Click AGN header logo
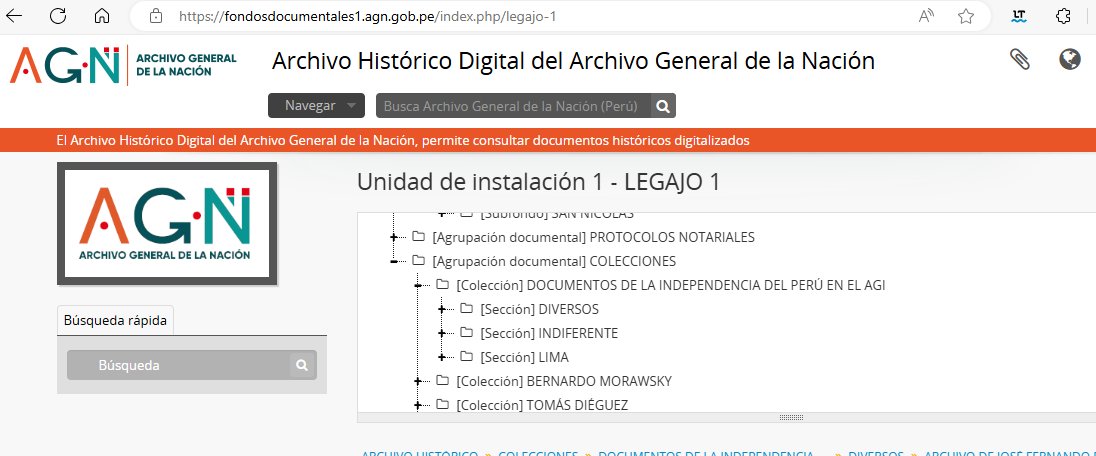 click(123, 65)
